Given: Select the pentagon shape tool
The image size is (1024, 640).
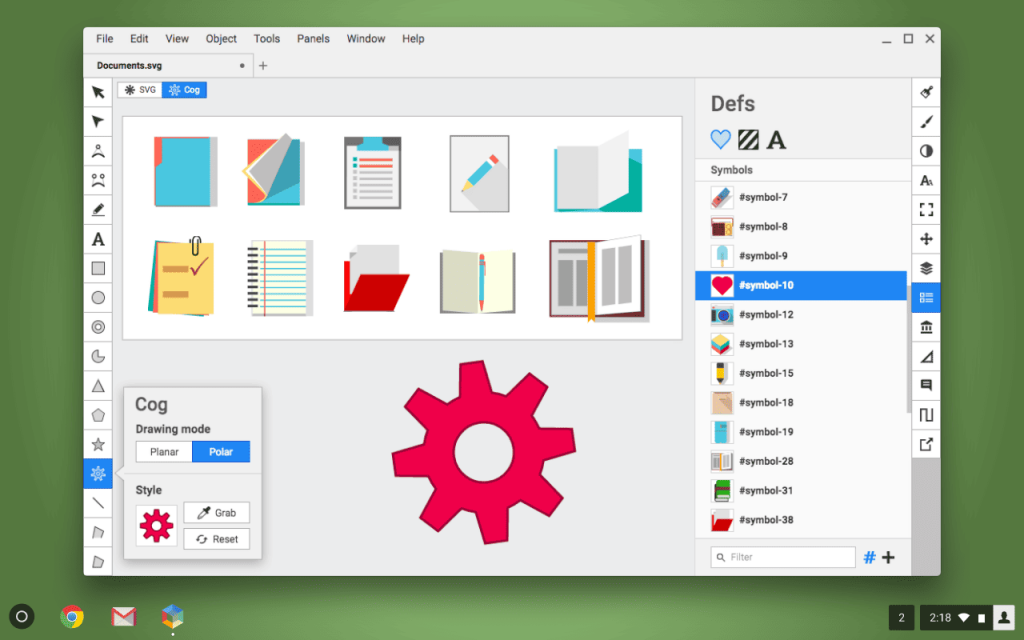Looking at the screenshot, I should tap(97, 414).
